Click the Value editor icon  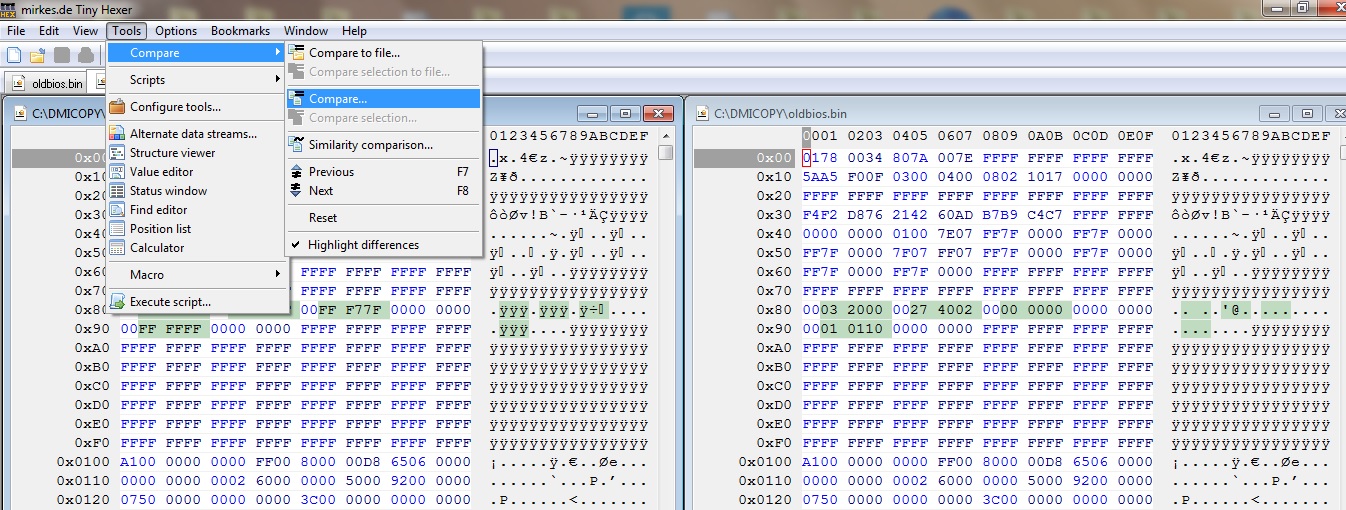pos(117,172)
